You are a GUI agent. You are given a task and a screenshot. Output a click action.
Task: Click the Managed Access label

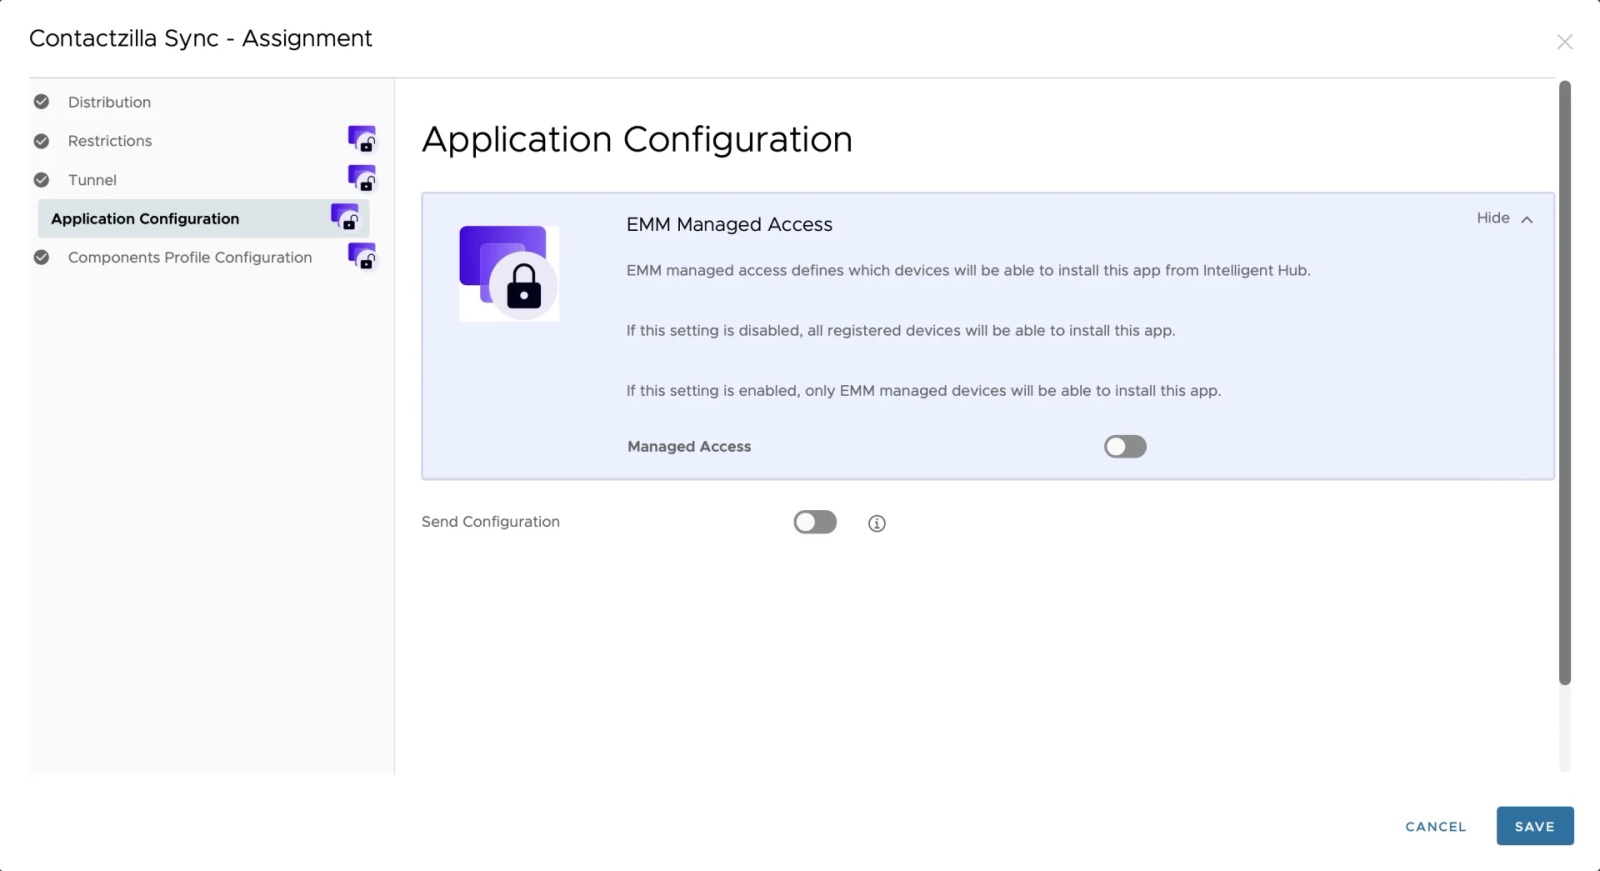tap(689, 447)
